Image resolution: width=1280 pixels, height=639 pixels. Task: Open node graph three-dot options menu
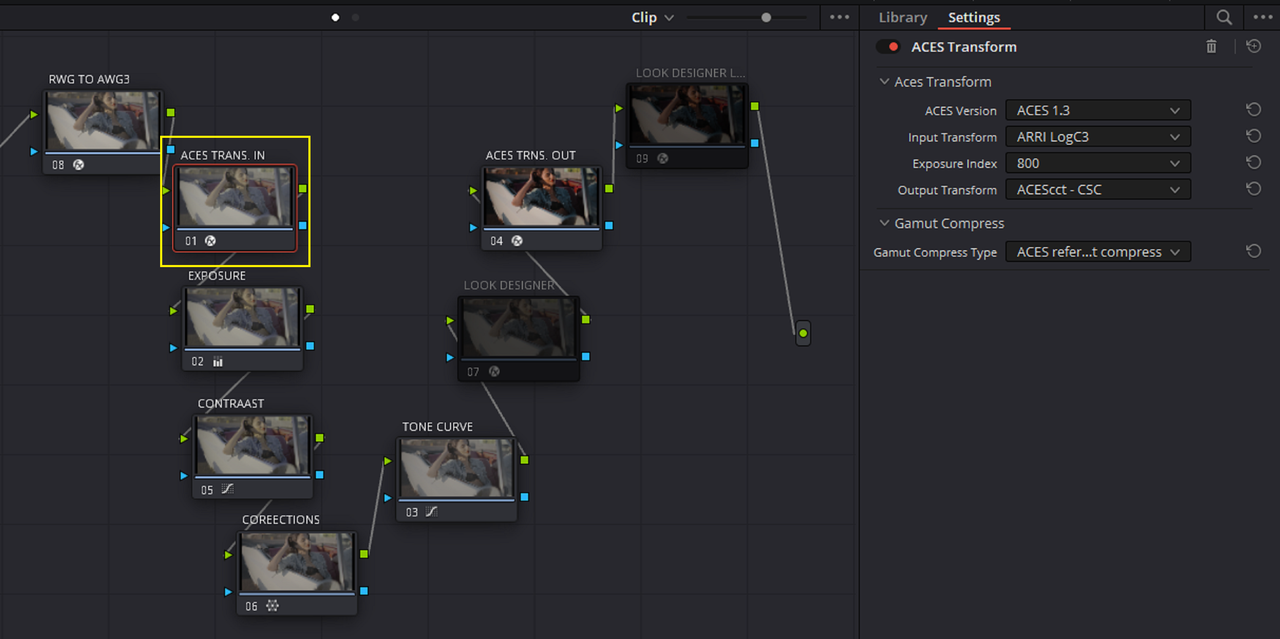[839, 17]
